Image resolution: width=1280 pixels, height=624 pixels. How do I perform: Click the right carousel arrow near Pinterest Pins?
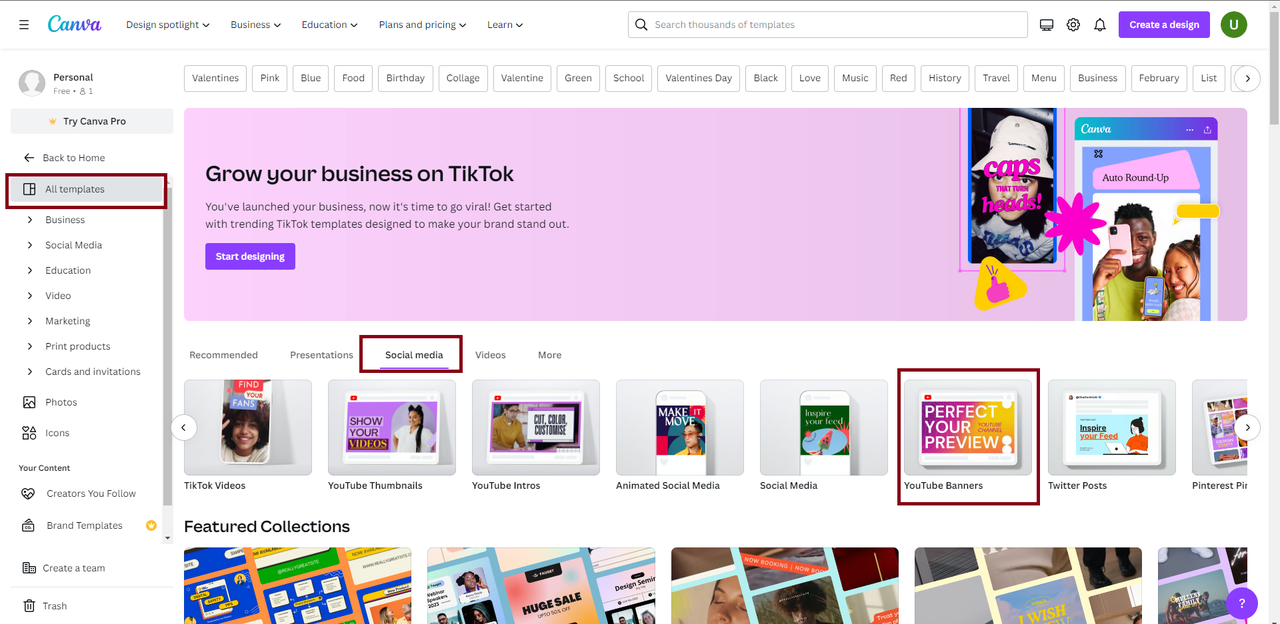[x=1246, y=428]
